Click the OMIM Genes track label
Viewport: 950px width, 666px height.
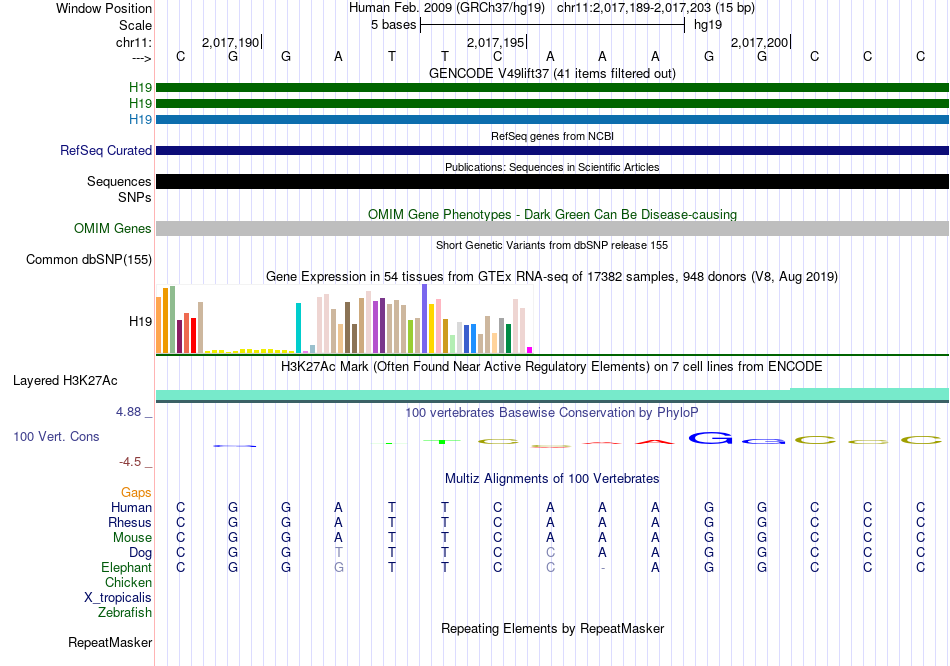coord(112,228)
